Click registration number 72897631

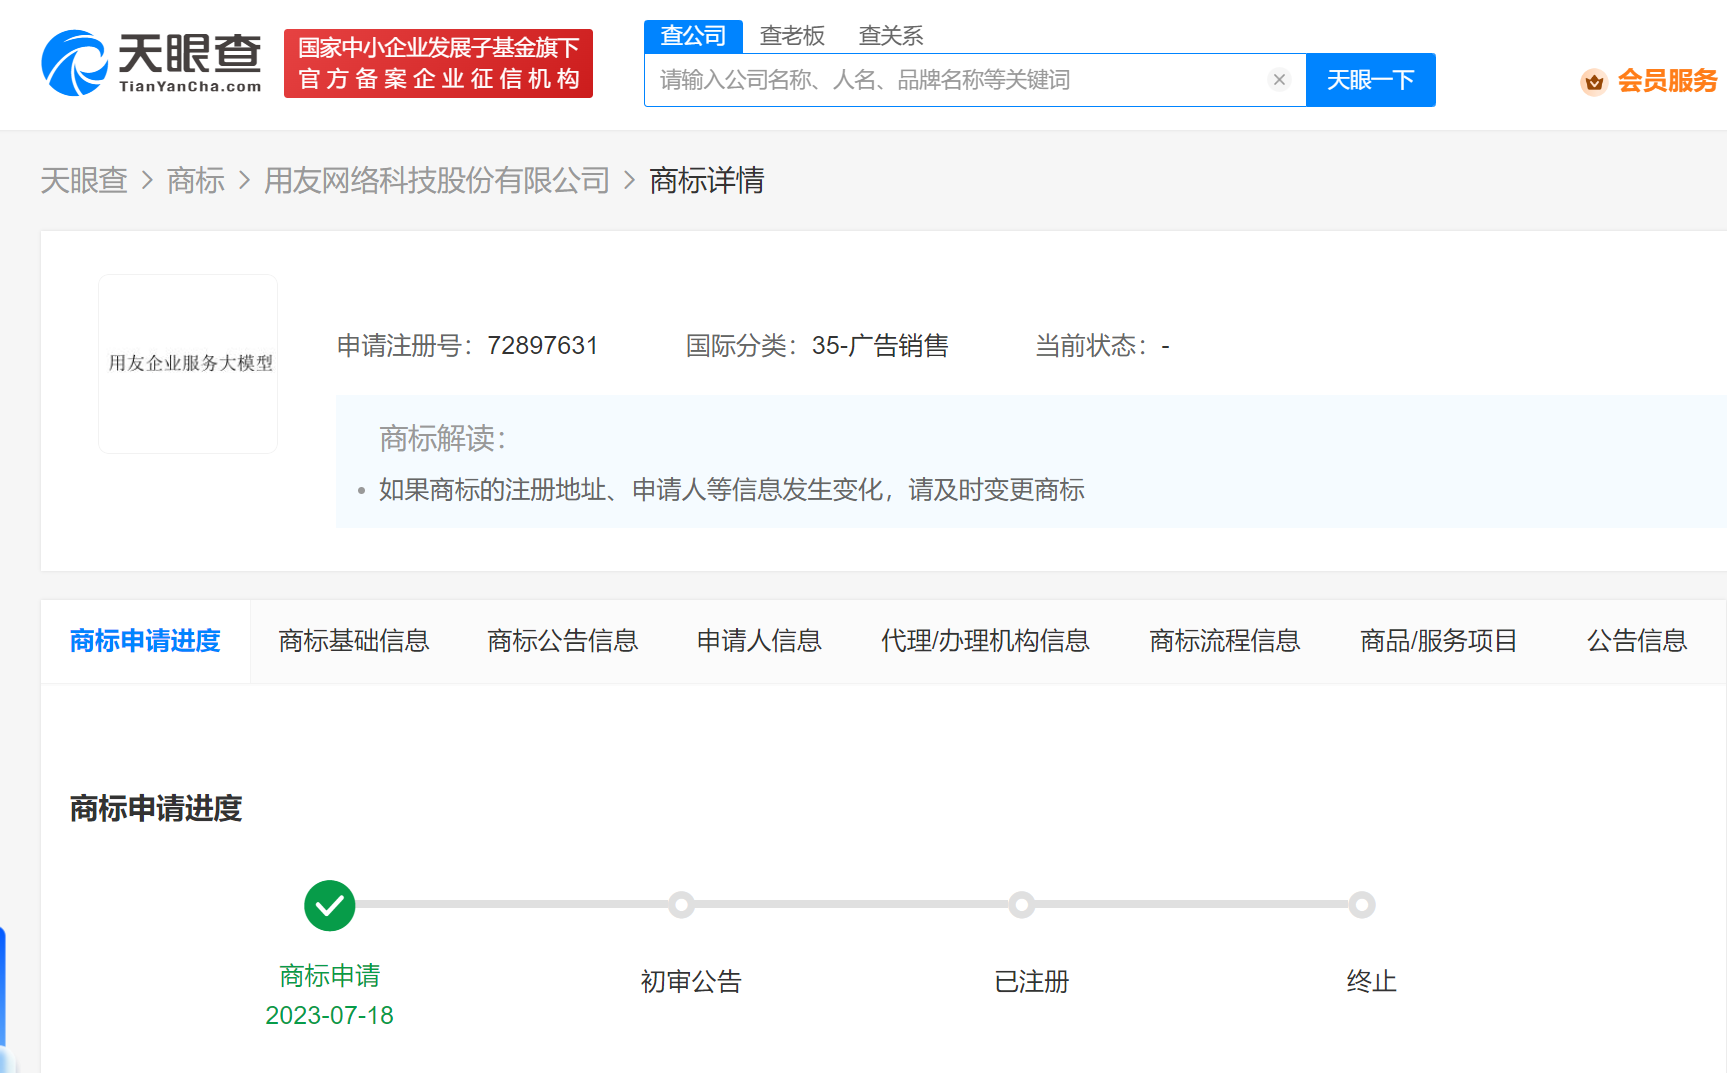[543, 346]
